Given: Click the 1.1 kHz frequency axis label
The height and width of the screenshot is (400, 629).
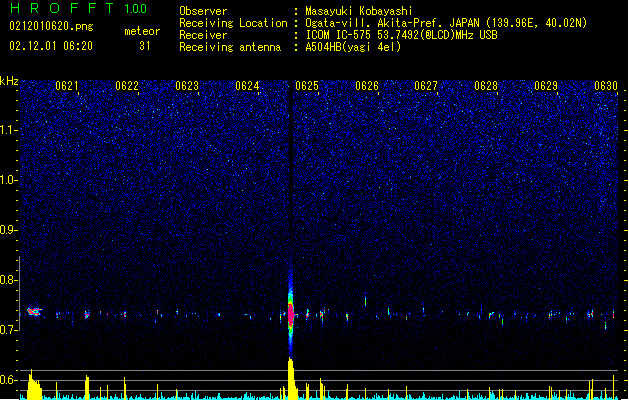Looking at the screenshot, I should click(x=8, y=130).
